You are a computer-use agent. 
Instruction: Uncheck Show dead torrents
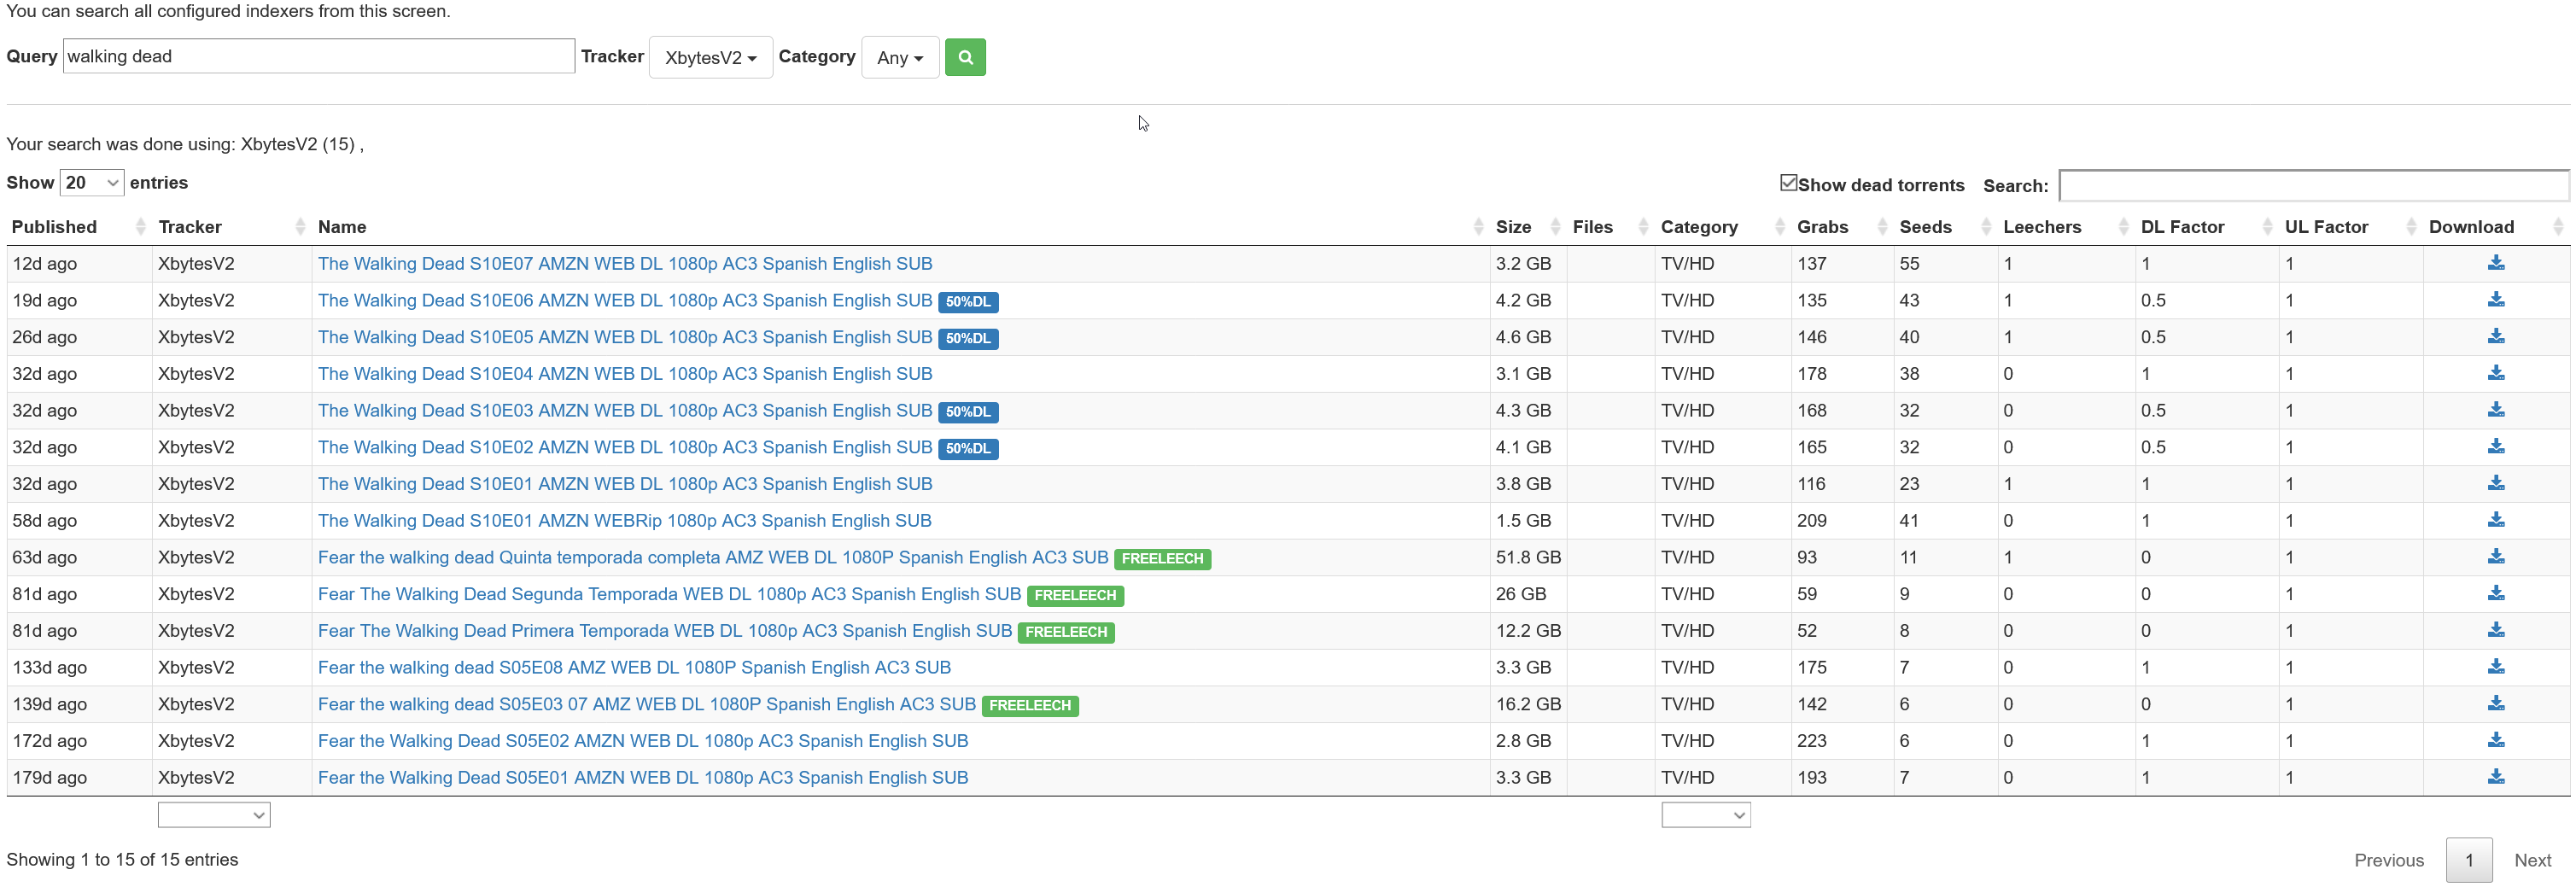(1789, 181)
